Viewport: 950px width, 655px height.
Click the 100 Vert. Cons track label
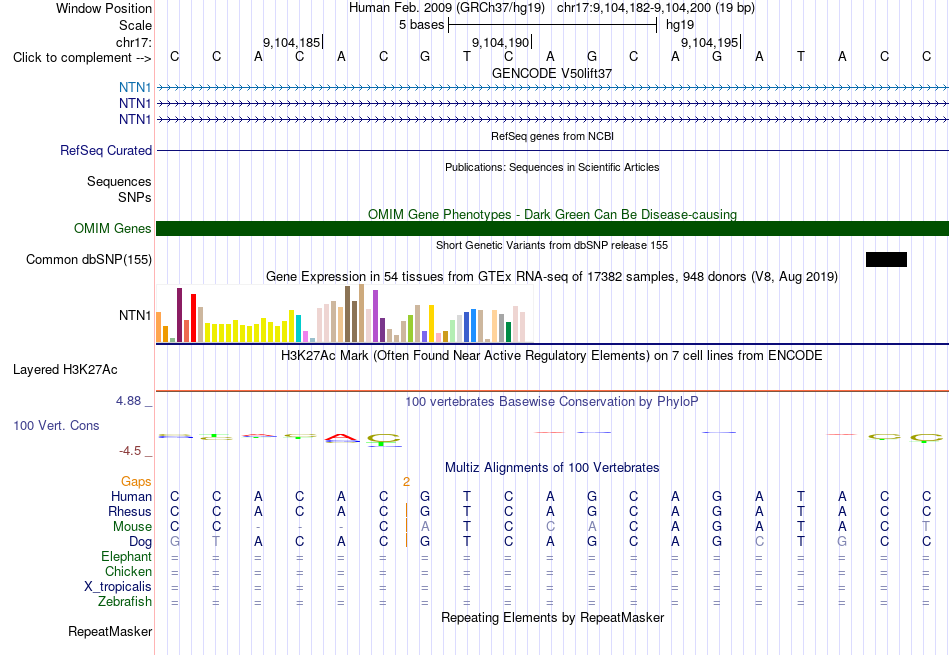[56, 425]
